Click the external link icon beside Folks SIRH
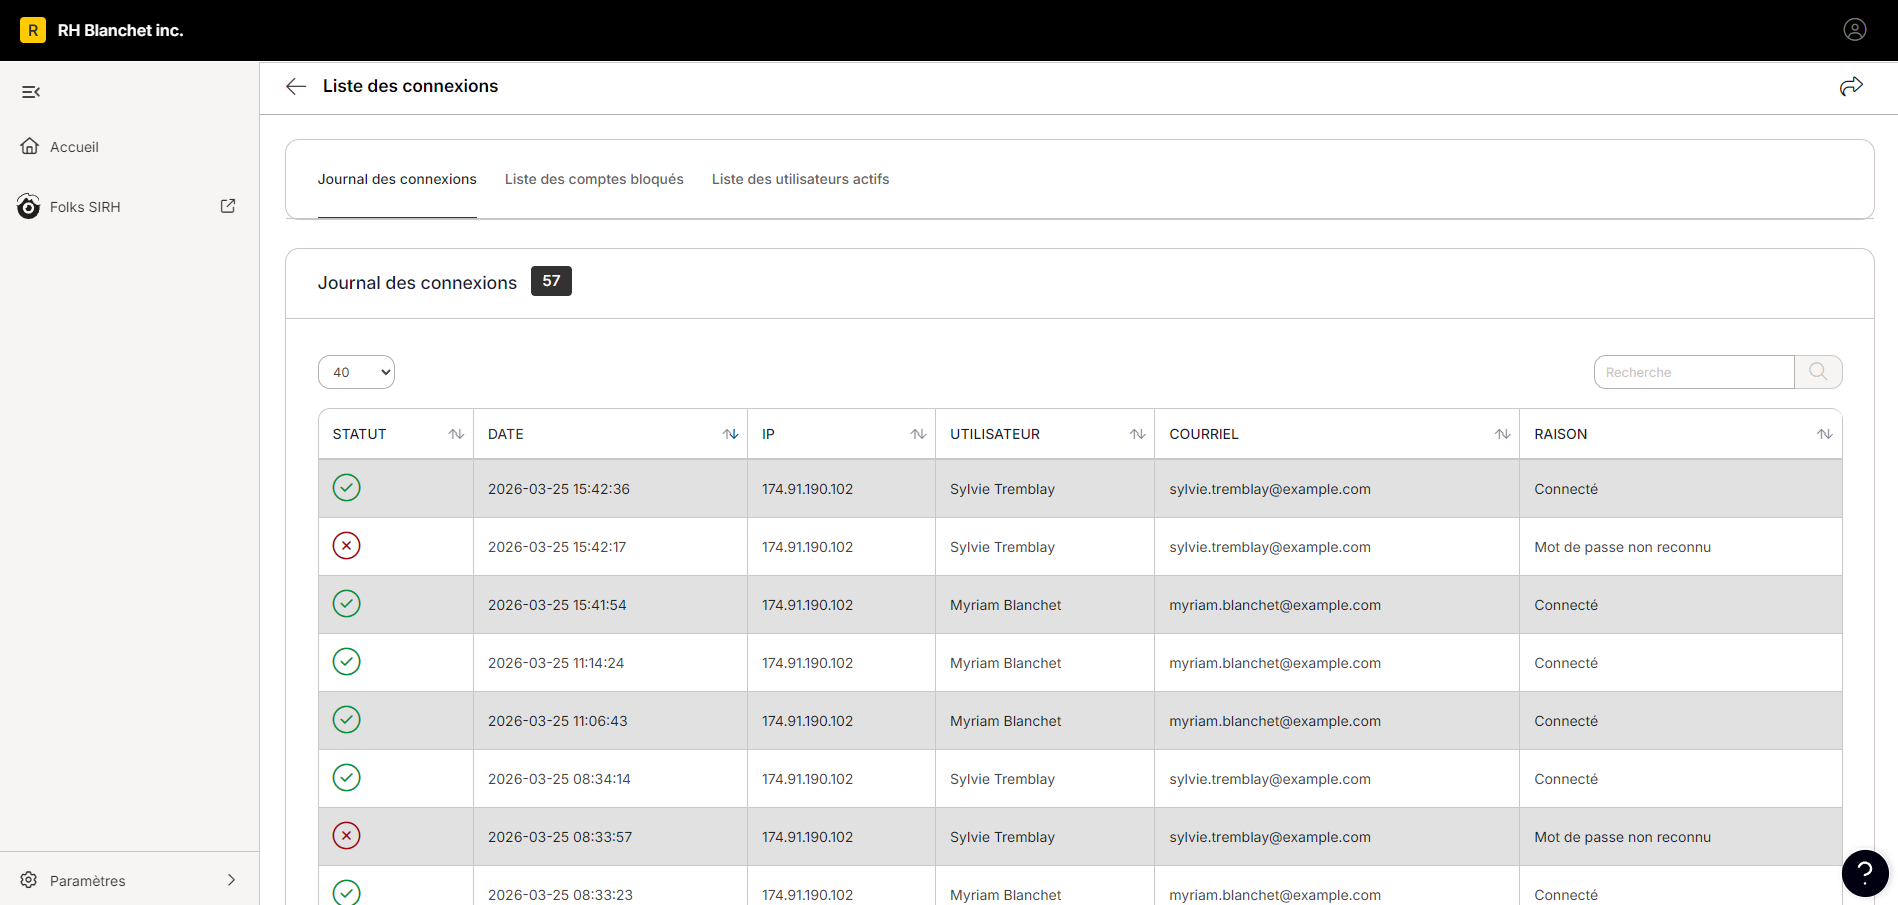This screenshot has width=1898, height=905. [228, 206]
